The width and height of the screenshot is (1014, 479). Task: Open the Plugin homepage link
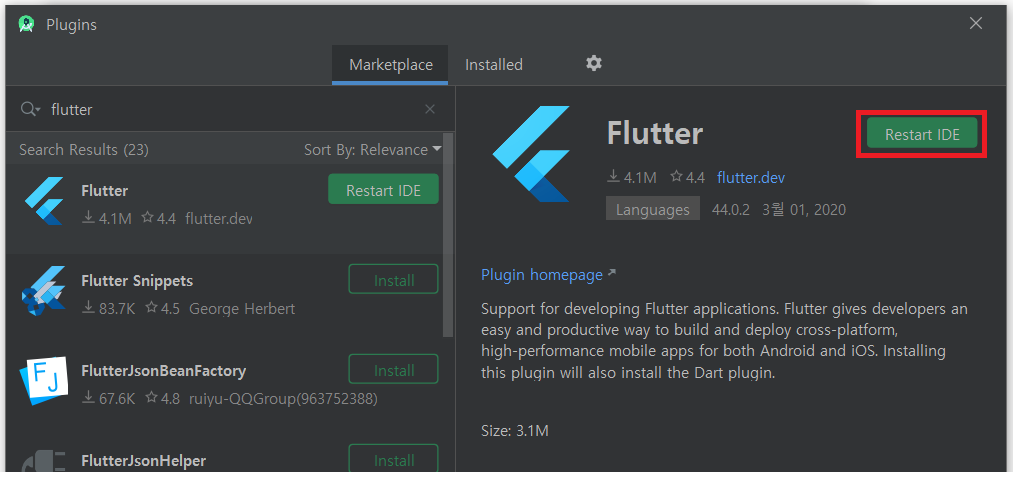coord(548,275)
